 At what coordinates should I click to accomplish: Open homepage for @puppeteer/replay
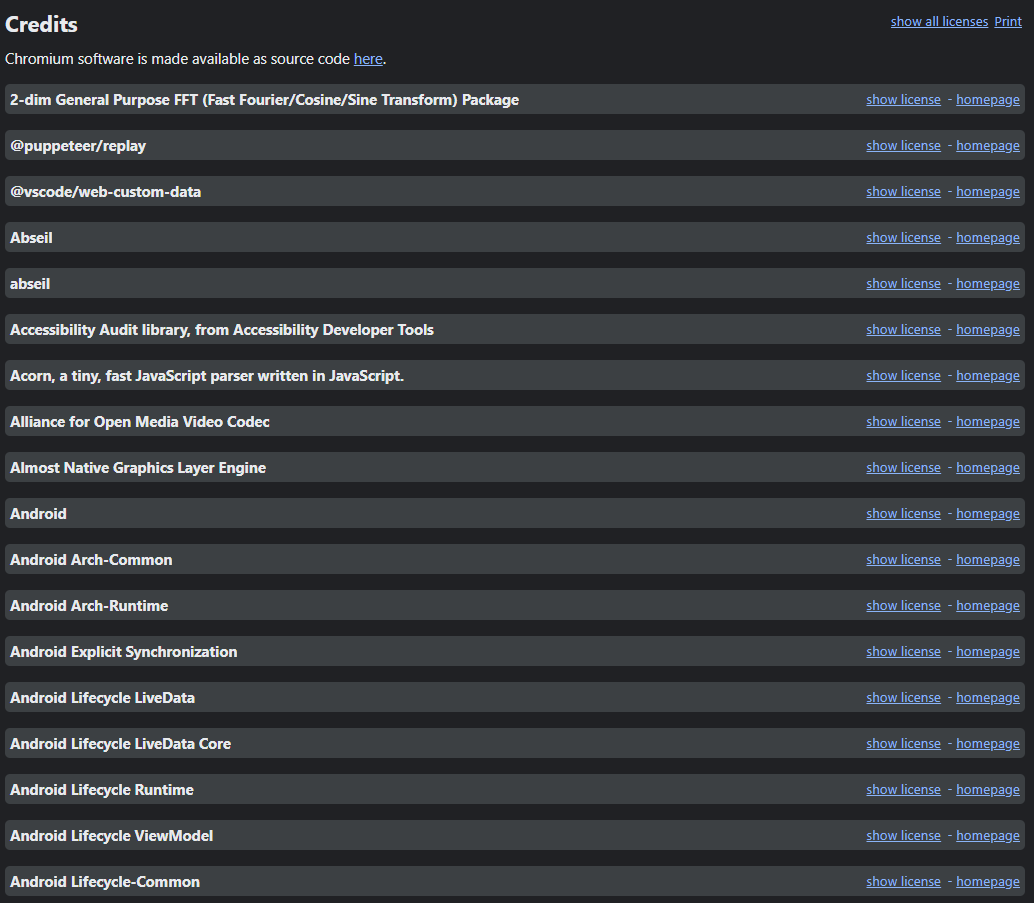[988, 146]
